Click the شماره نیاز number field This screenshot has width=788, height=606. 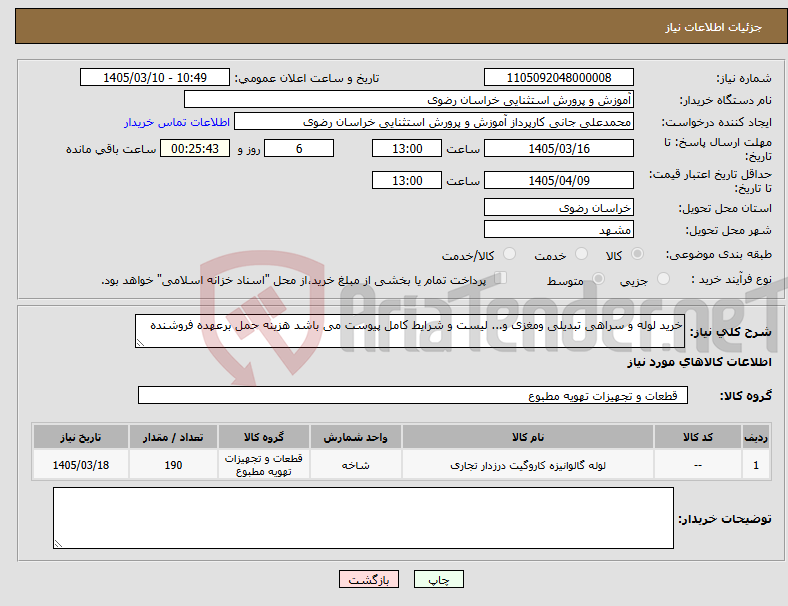click(x=558, y=78)
